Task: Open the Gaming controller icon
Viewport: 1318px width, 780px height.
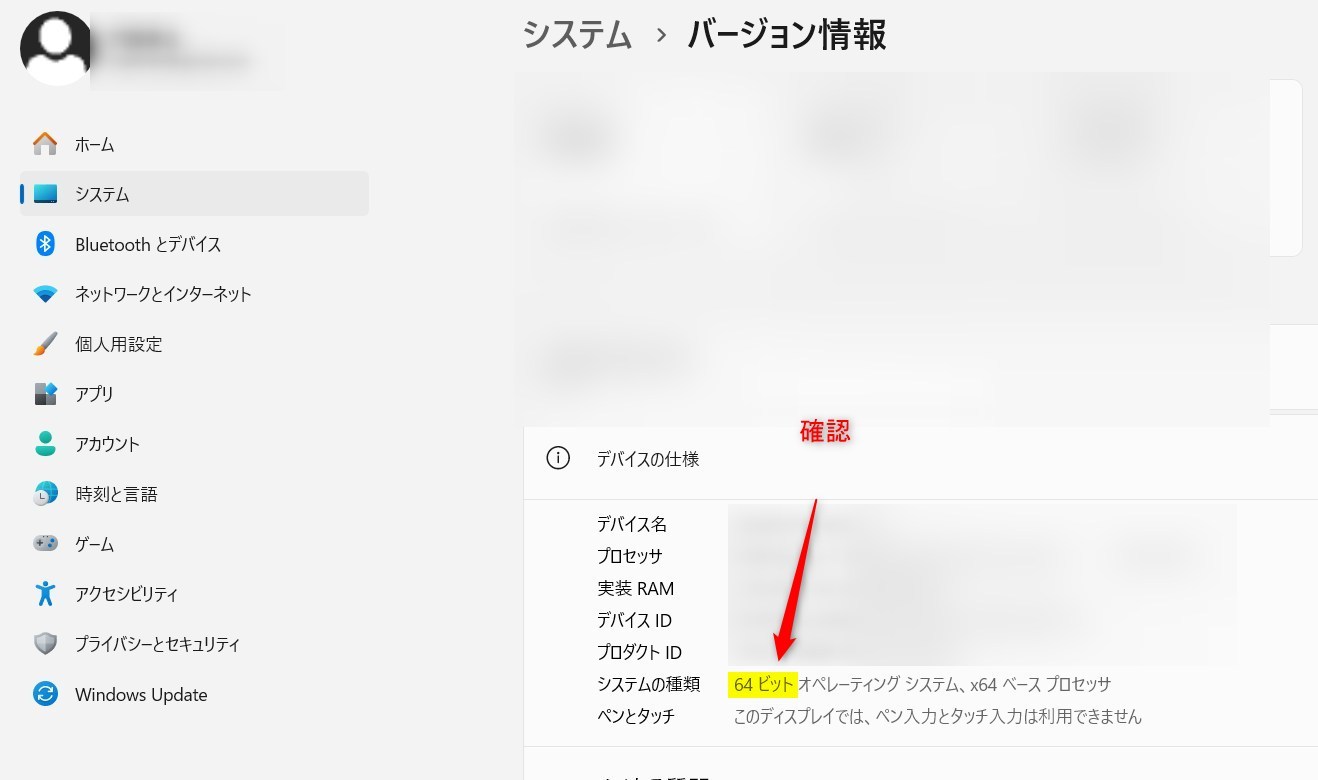Action: [x=45, y=544]
